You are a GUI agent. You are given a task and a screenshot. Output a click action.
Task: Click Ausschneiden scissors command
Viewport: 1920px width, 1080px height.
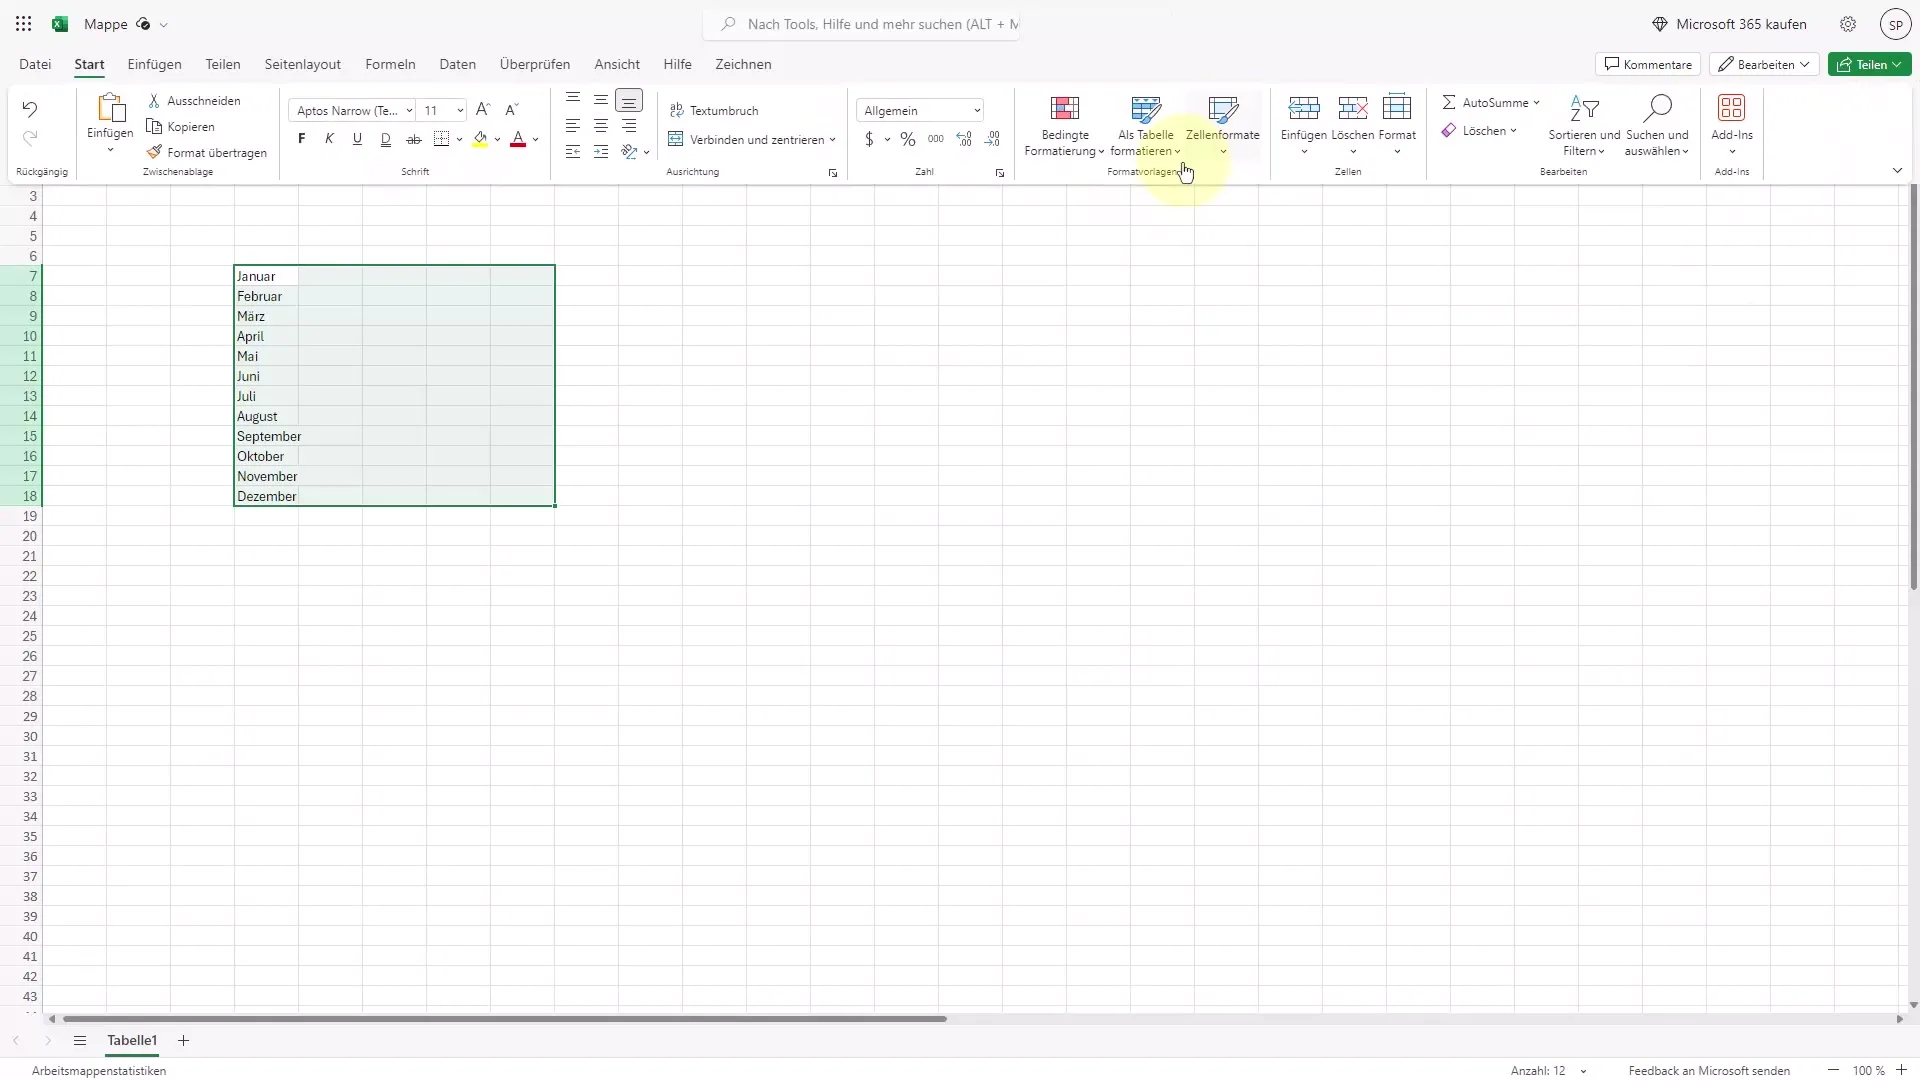click(x=194, y=101)
